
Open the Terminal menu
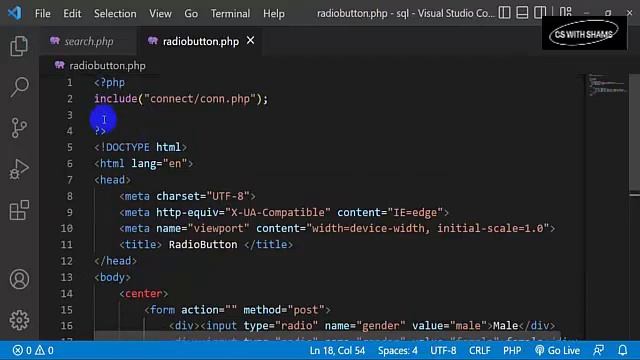(230, 13)
